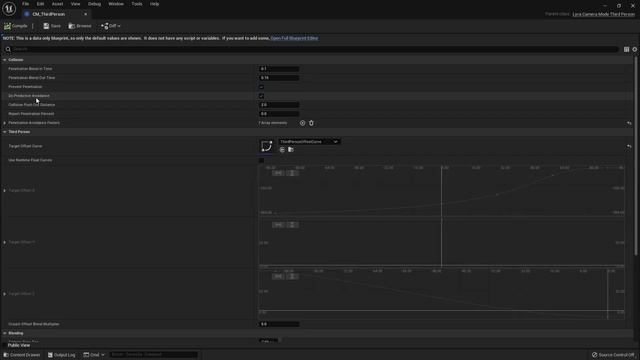
Task: Collapse the Blending category
Action: (4, 333)
